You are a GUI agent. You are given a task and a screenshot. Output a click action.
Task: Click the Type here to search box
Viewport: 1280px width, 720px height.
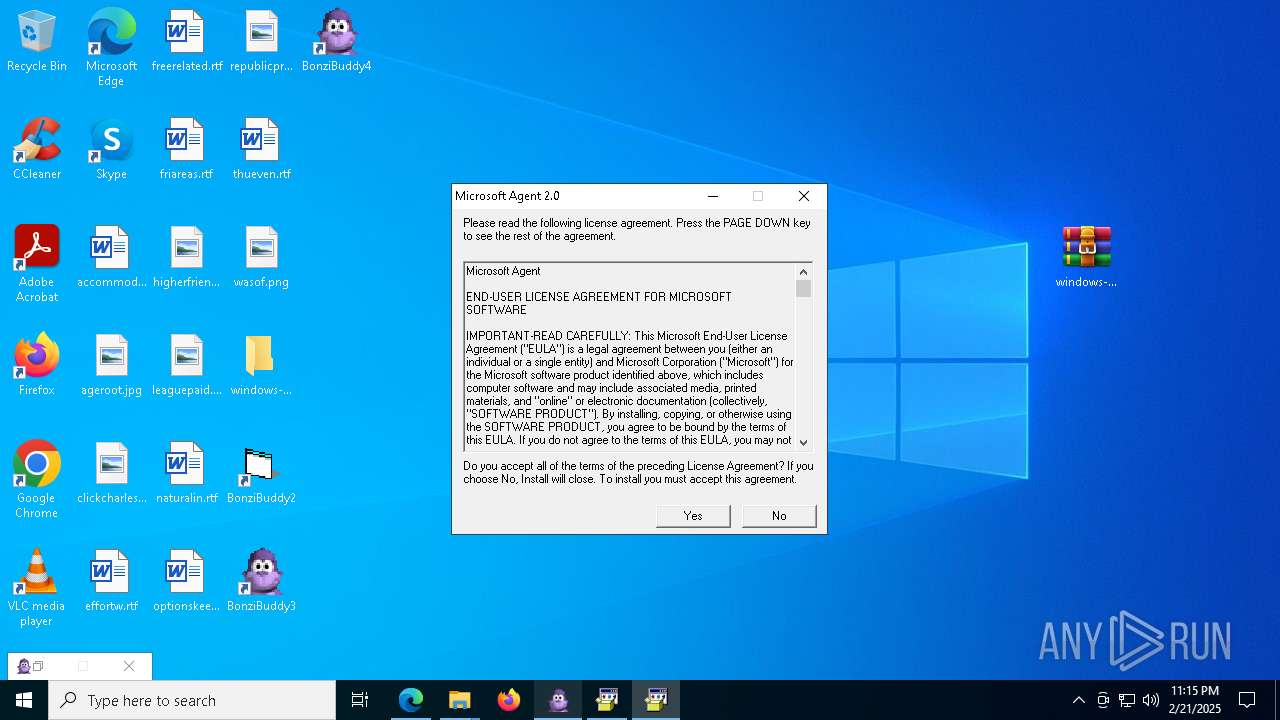pos(192,700)
